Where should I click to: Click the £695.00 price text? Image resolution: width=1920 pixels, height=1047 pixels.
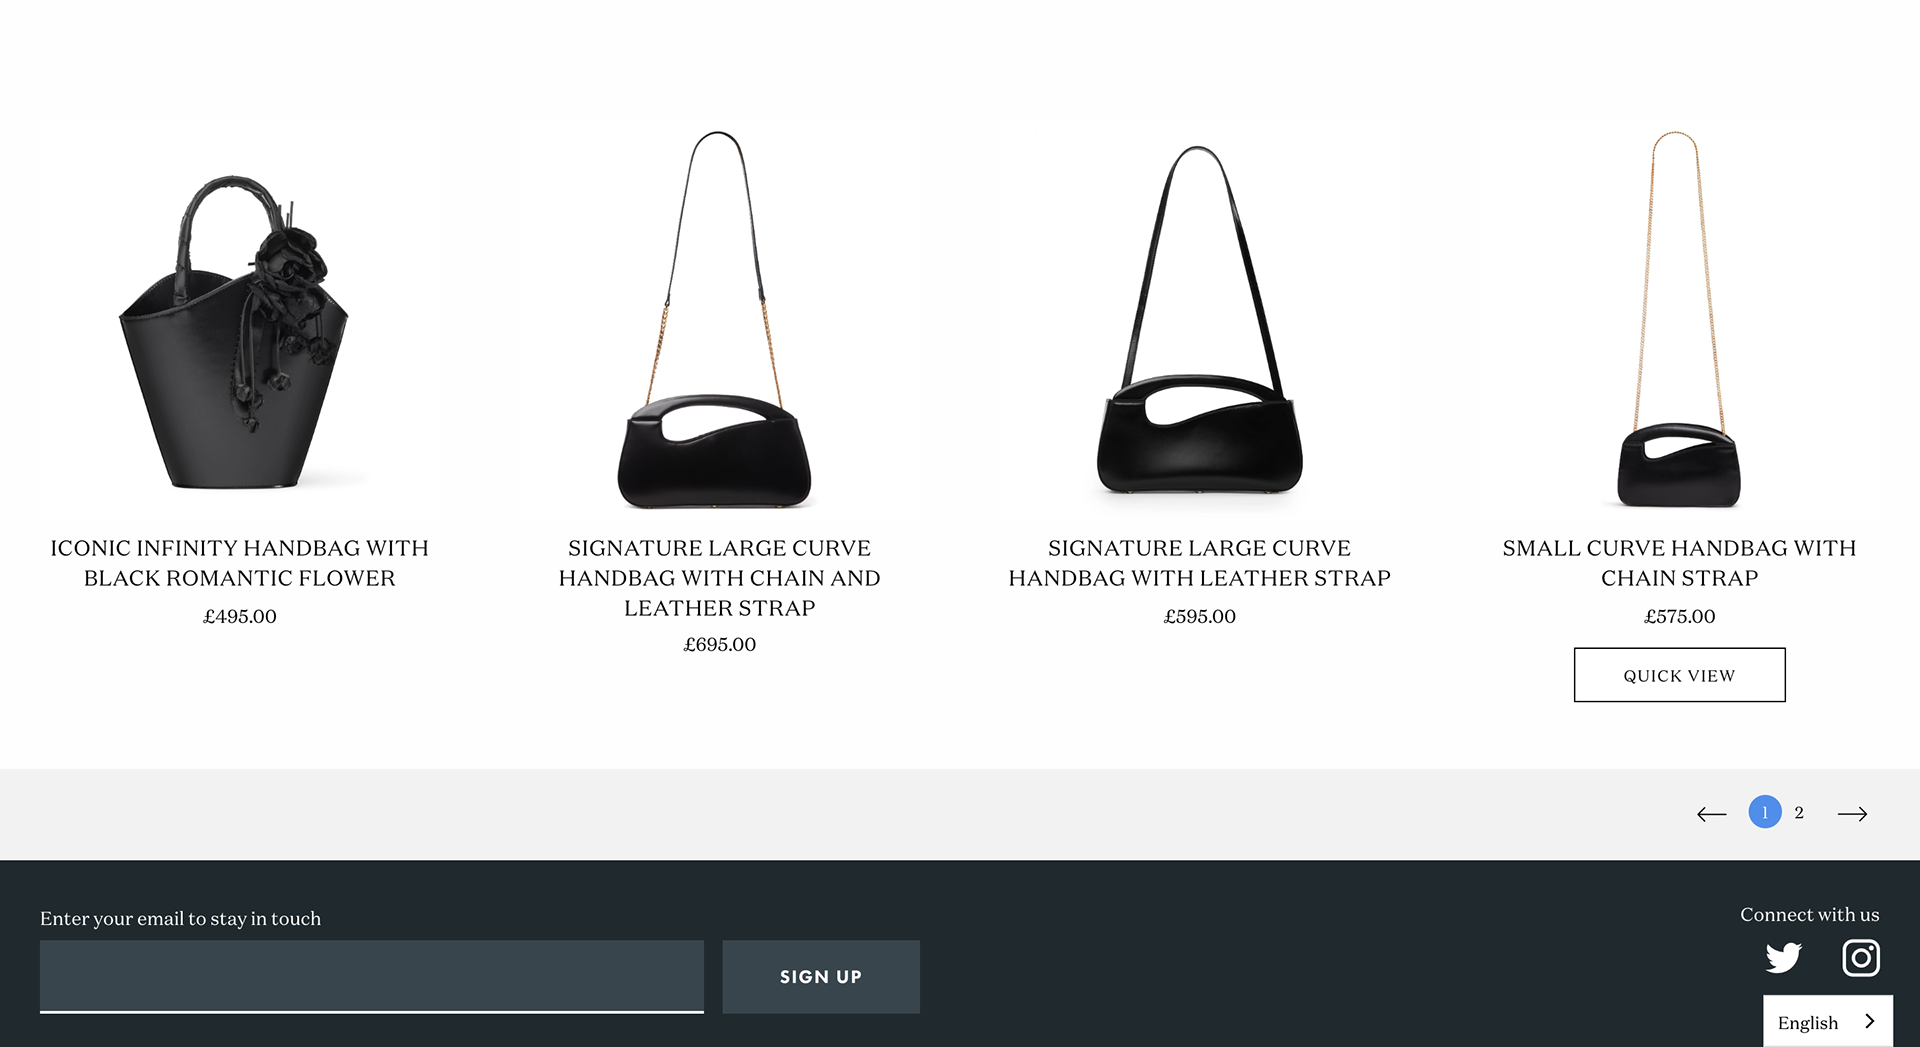coord(720,645)
